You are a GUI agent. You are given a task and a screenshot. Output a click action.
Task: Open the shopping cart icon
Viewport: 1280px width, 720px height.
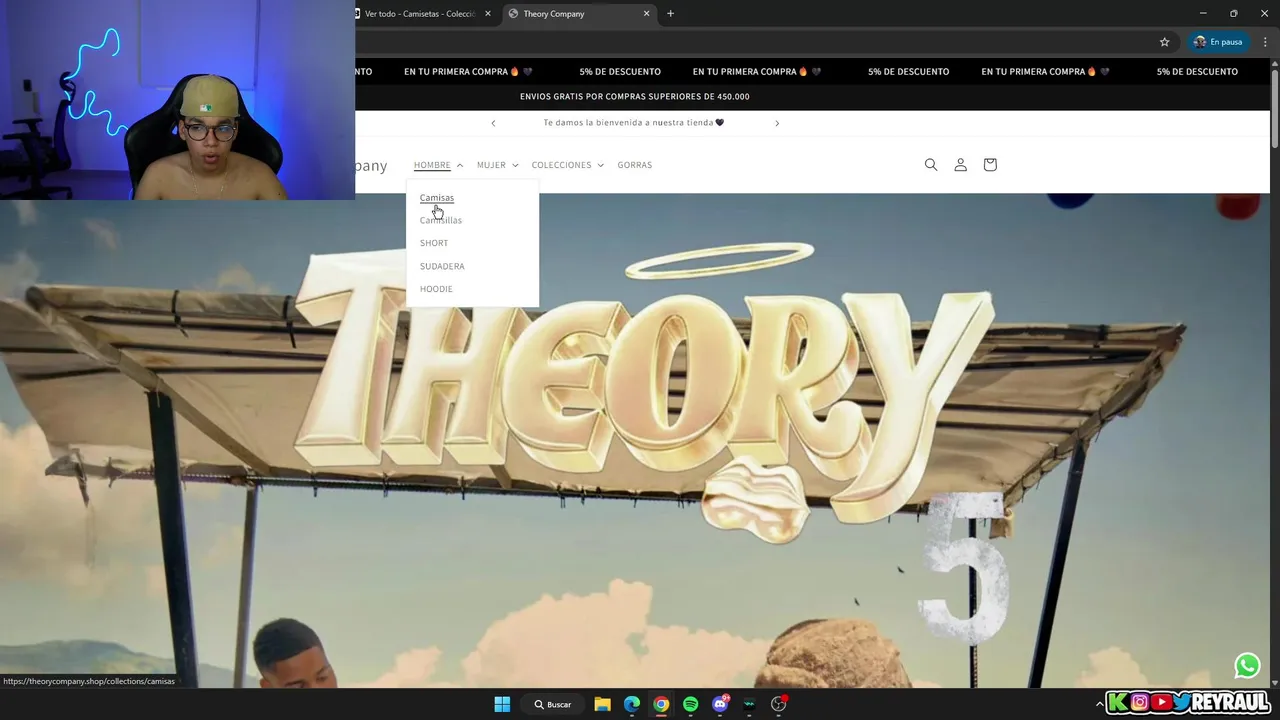click(990, 165)
